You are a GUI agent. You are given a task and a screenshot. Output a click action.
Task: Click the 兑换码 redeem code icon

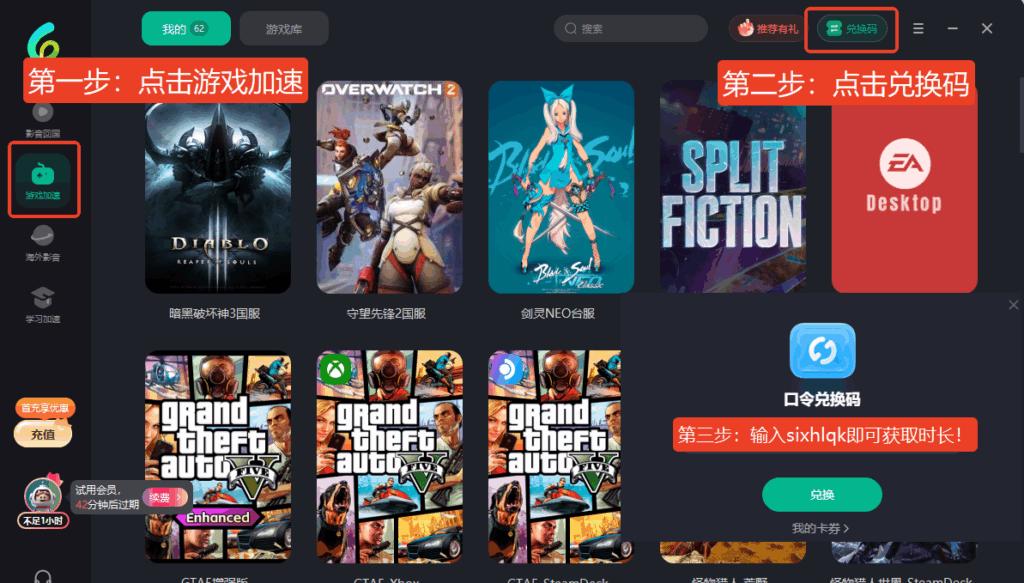(851, 29)
